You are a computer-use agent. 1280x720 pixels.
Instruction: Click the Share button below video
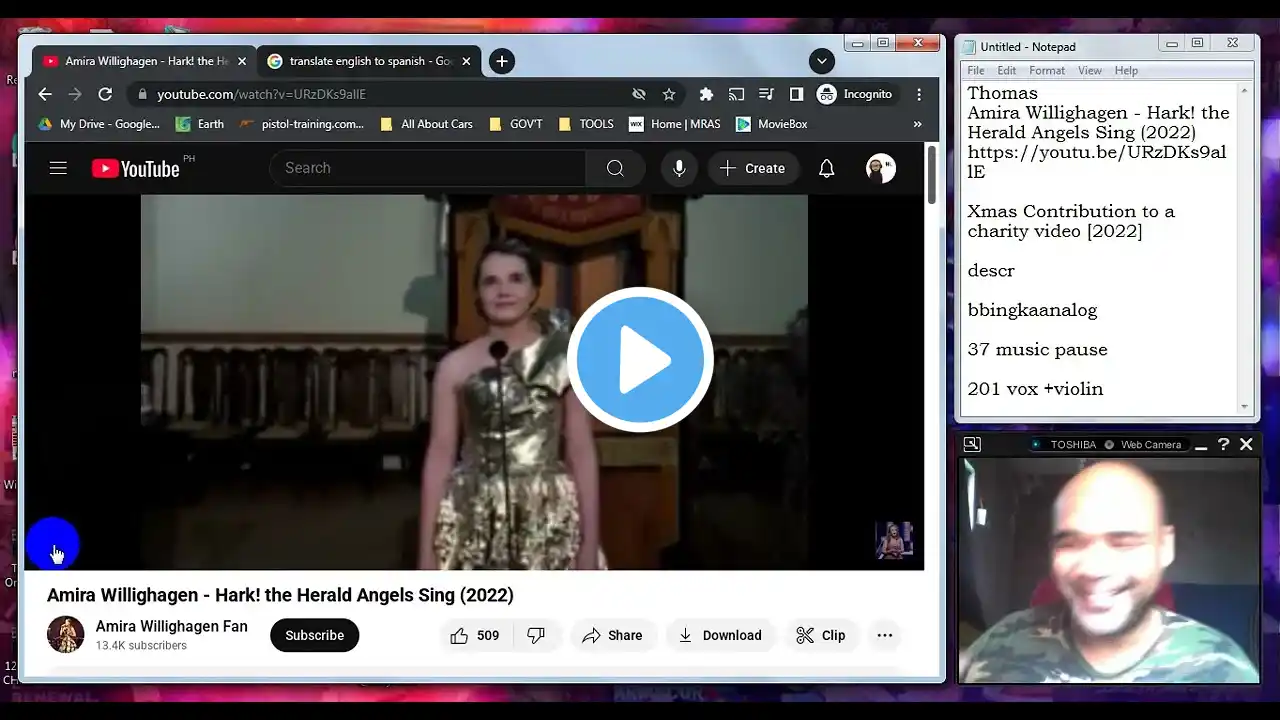[612, 635]
